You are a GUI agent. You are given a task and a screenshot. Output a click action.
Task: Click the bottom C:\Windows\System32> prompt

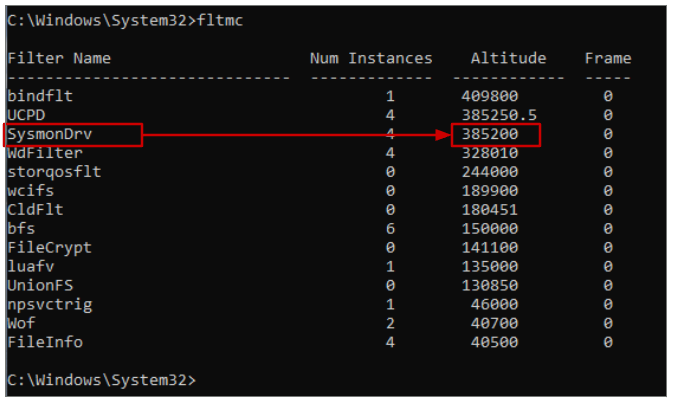[x=101, y=380]
